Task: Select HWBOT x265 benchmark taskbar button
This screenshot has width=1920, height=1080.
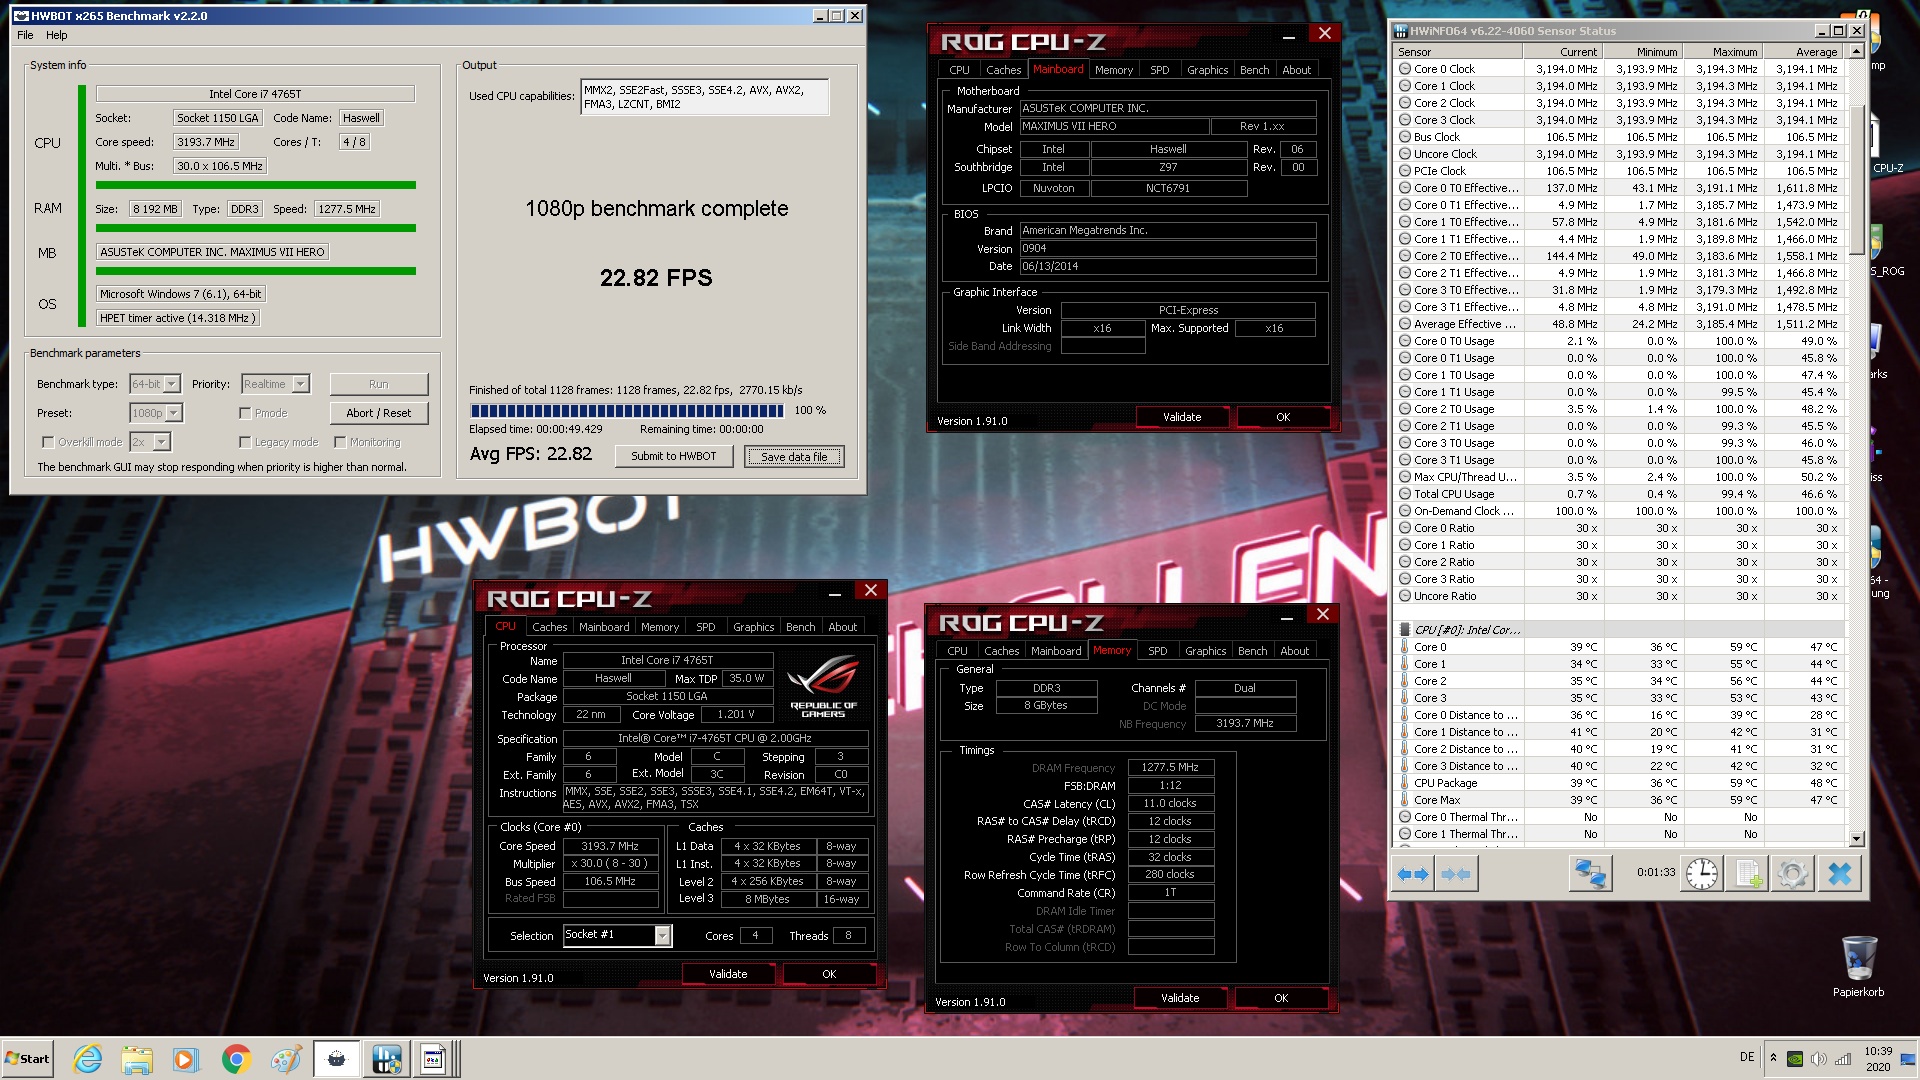Action: click(x=337, y=1059)
